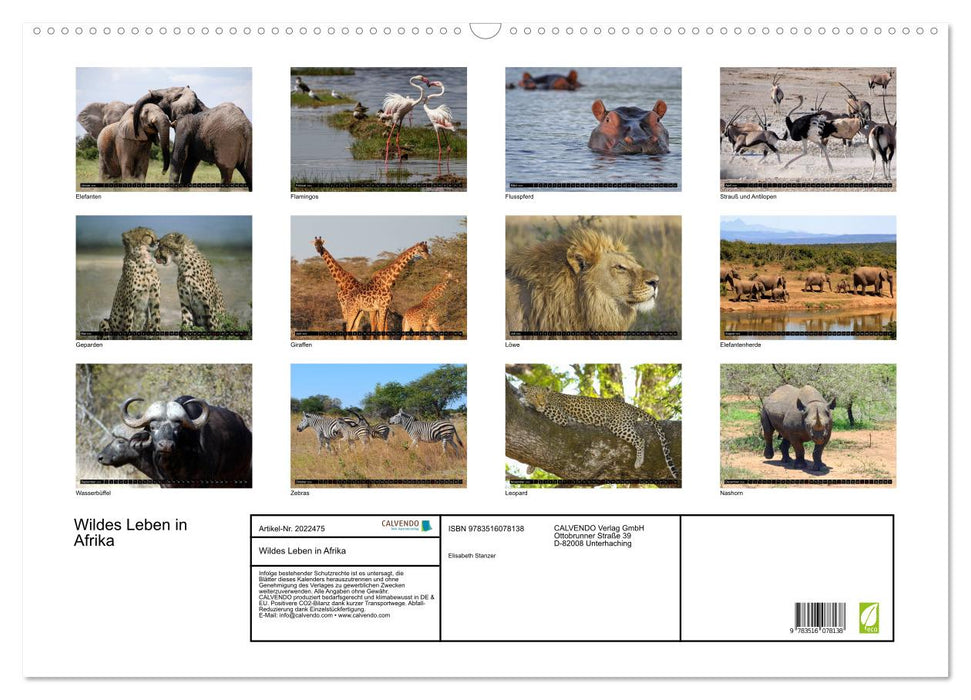The image size is (971, 700).
Task: Select the Elefantenherde photo
Action: (808, 276)
